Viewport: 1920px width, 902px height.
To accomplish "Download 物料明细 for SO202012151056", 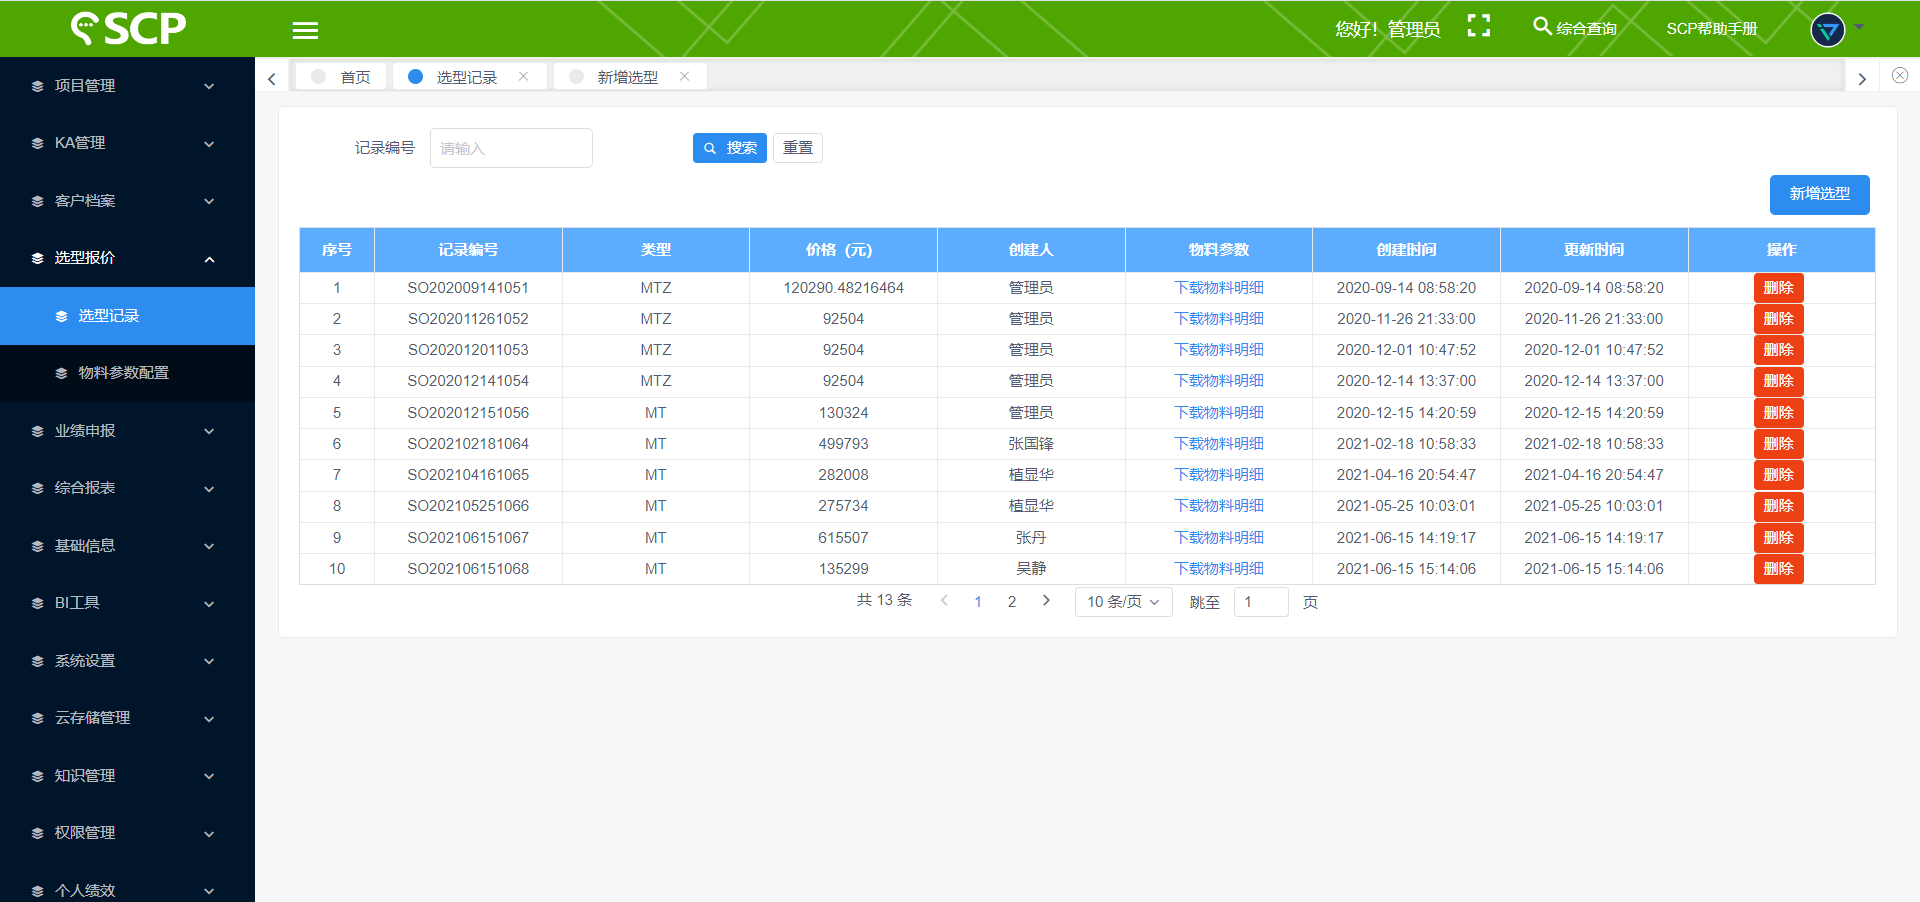I will pyautogui.click(x=1219, y=413).
